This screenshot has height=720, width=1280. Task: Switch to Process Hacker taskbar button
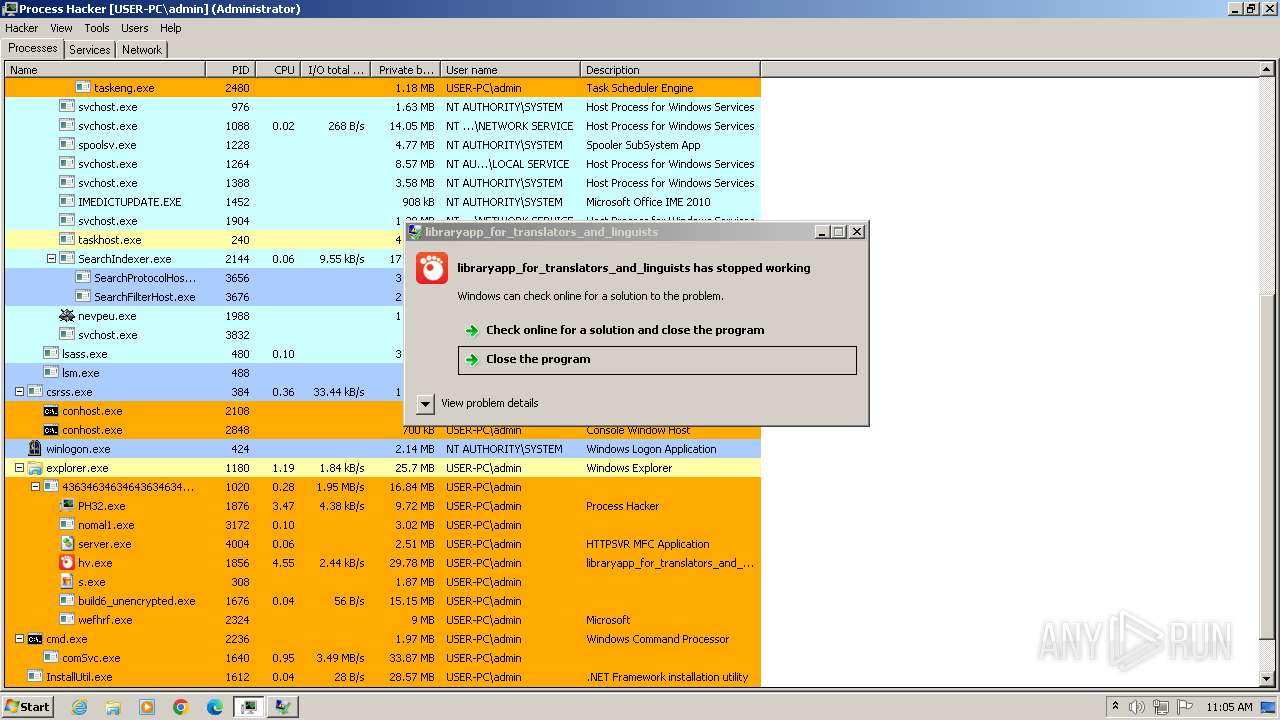tap(248, 707)
